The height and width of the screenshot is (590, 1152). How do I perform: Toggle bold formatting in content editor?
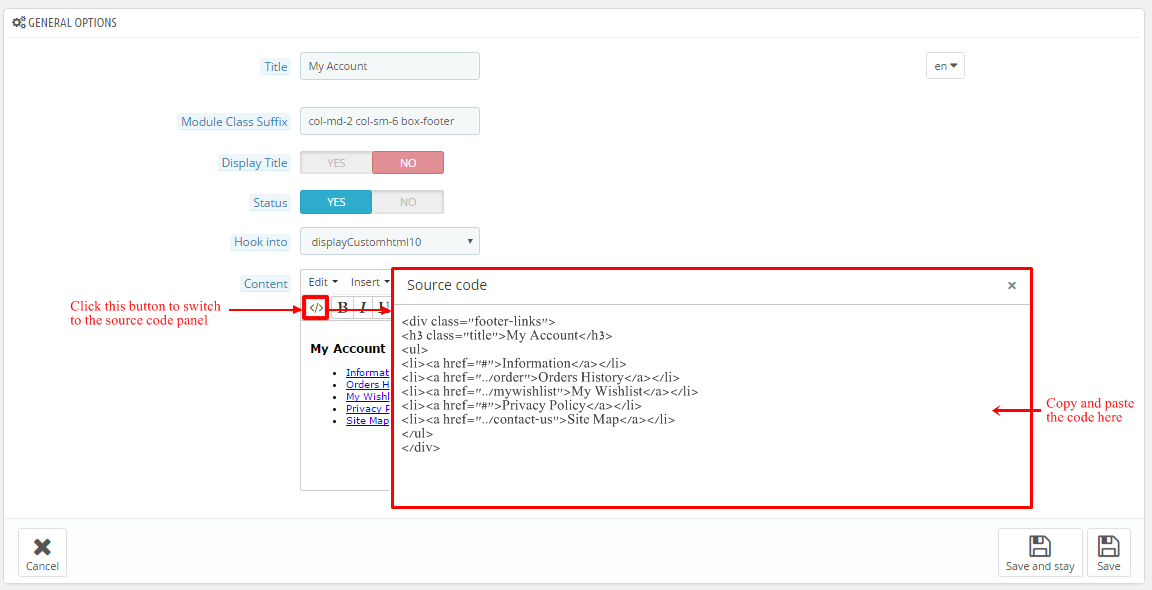(x=342, y=308)
